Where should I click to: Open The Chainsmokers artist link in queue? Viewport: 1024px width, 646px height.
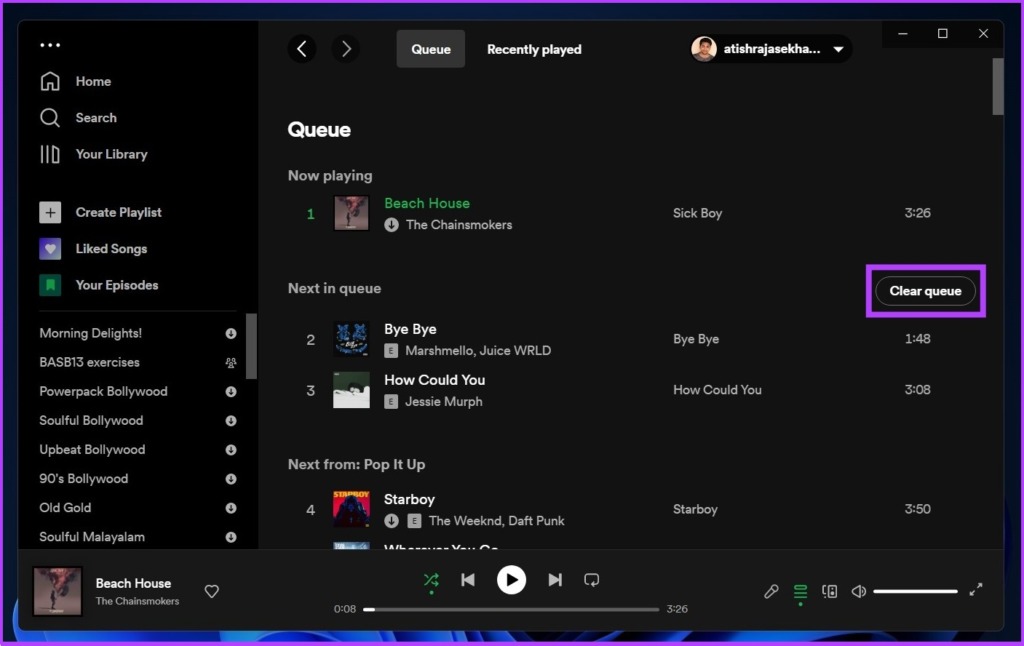[x=458, y=225]
